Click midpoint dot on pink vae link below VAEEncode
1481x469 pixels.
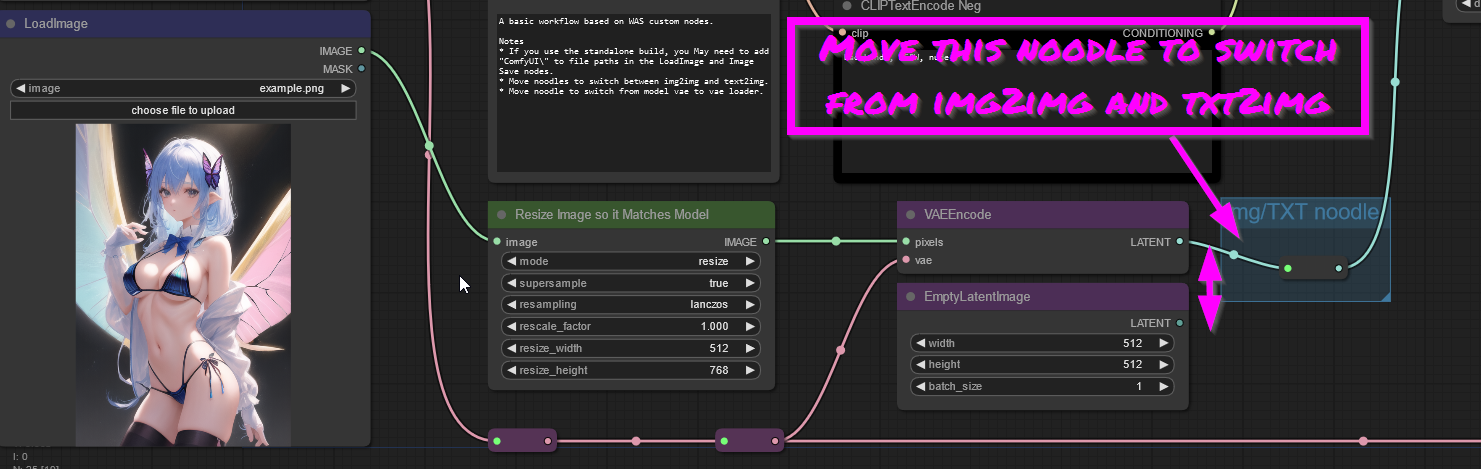tap(840, 349)
